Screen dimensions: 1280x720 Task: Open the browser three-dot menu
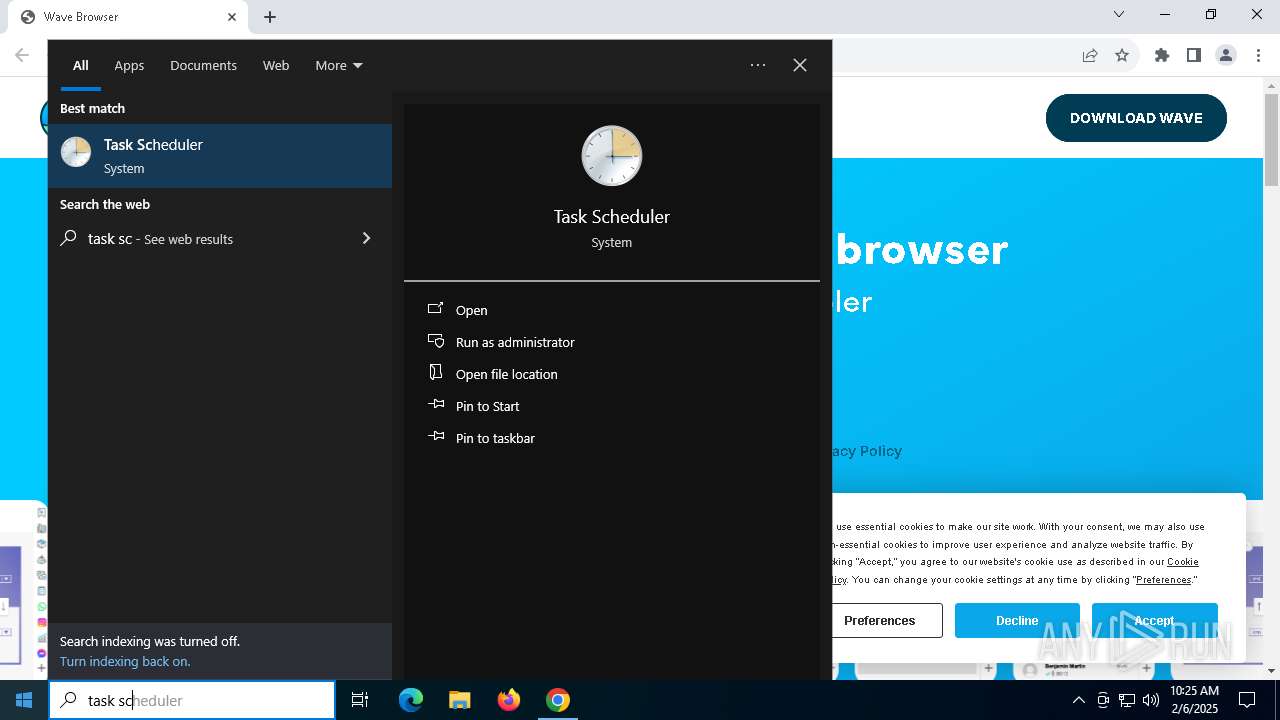coord(1258,55)
